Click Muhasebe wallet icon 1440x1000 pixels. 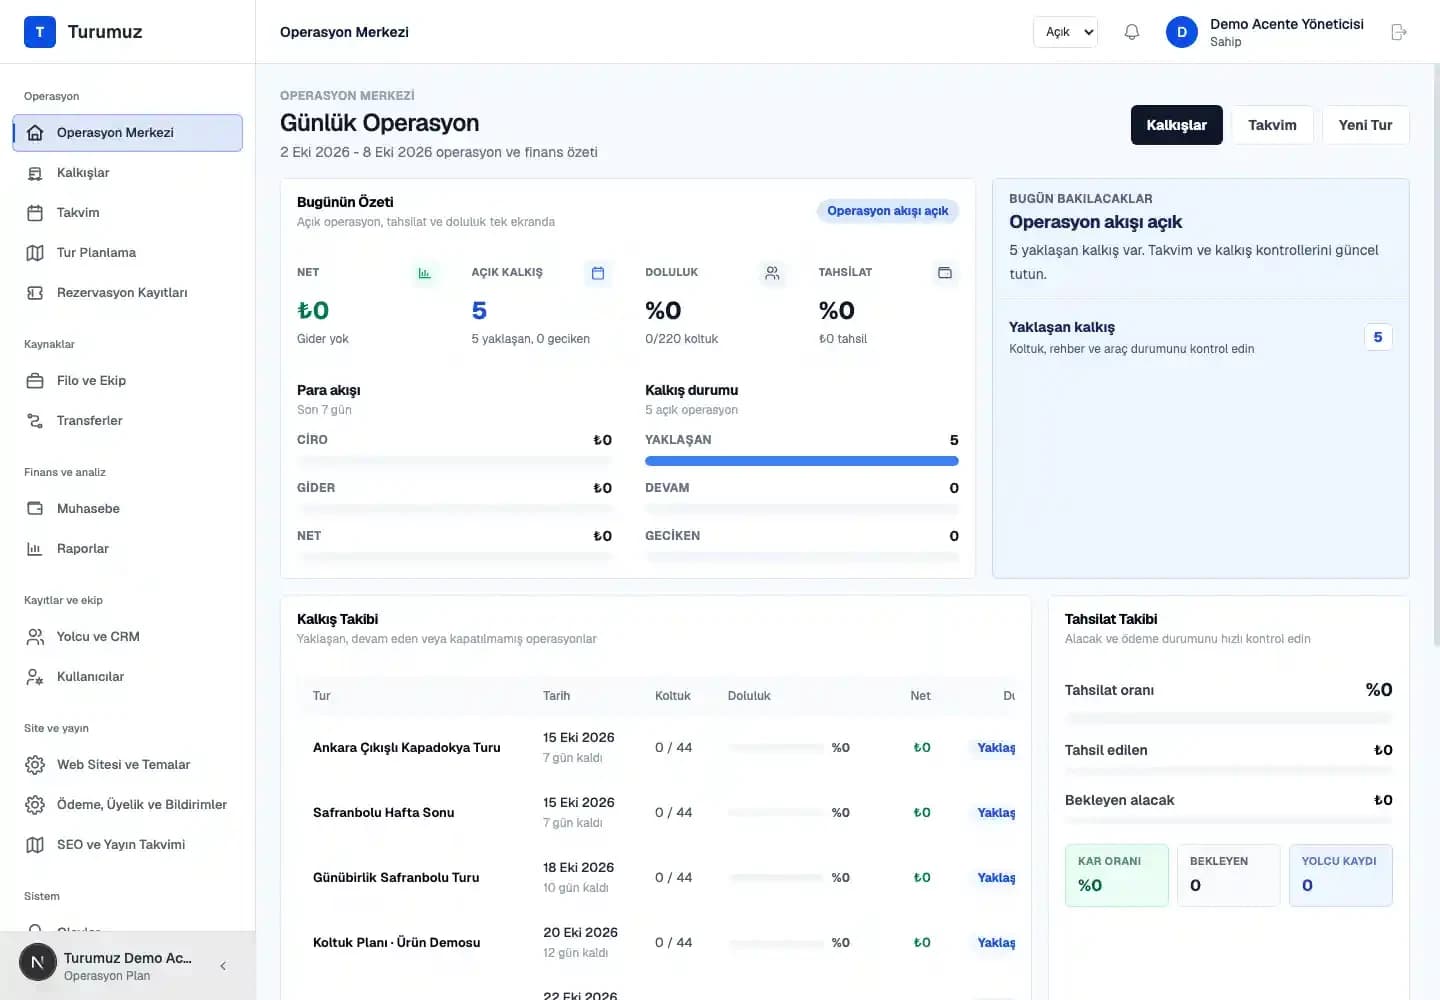(35, 509)
